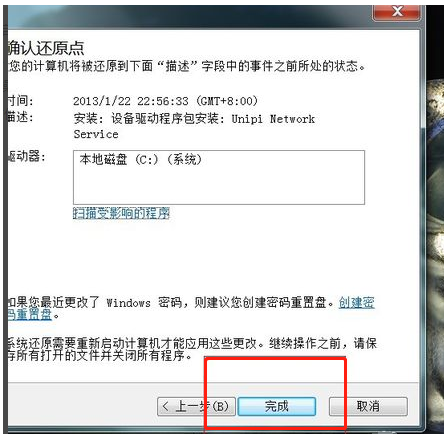Click the sentence about 您的计算机将被还原
Screen dimensions: 444x434
tap(186, 66)
